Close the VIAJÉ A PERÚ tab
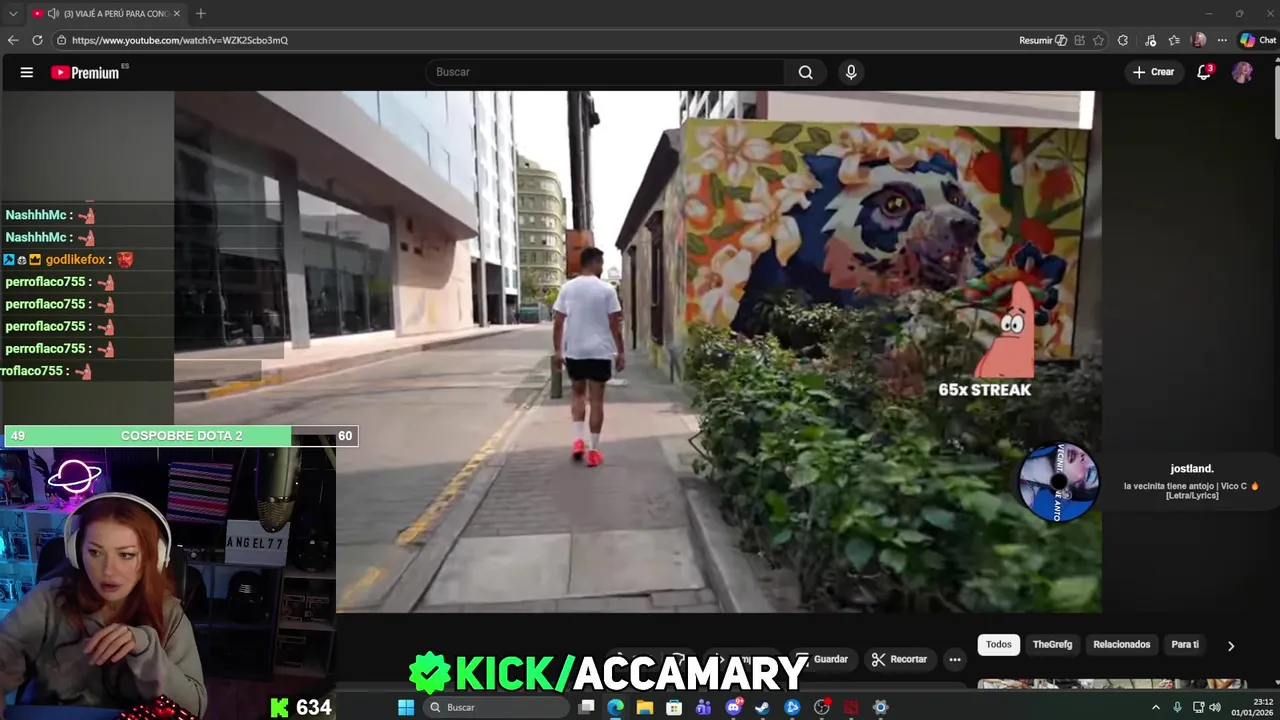Screen dimensions: 1280x720 [x=177, y=14]
